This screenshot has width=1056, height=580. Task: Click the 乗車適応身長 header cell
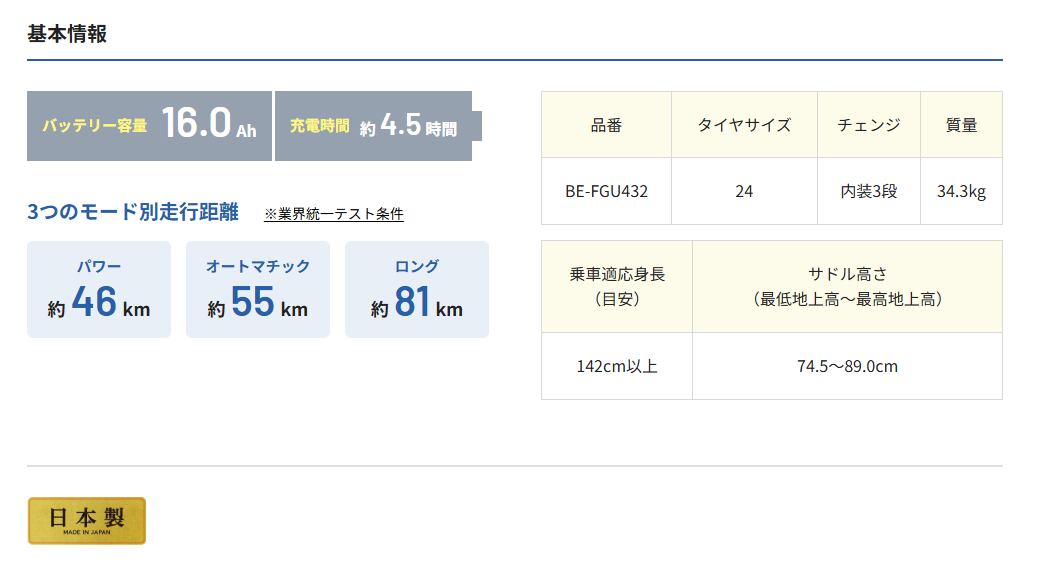click(x=617, y=286)
